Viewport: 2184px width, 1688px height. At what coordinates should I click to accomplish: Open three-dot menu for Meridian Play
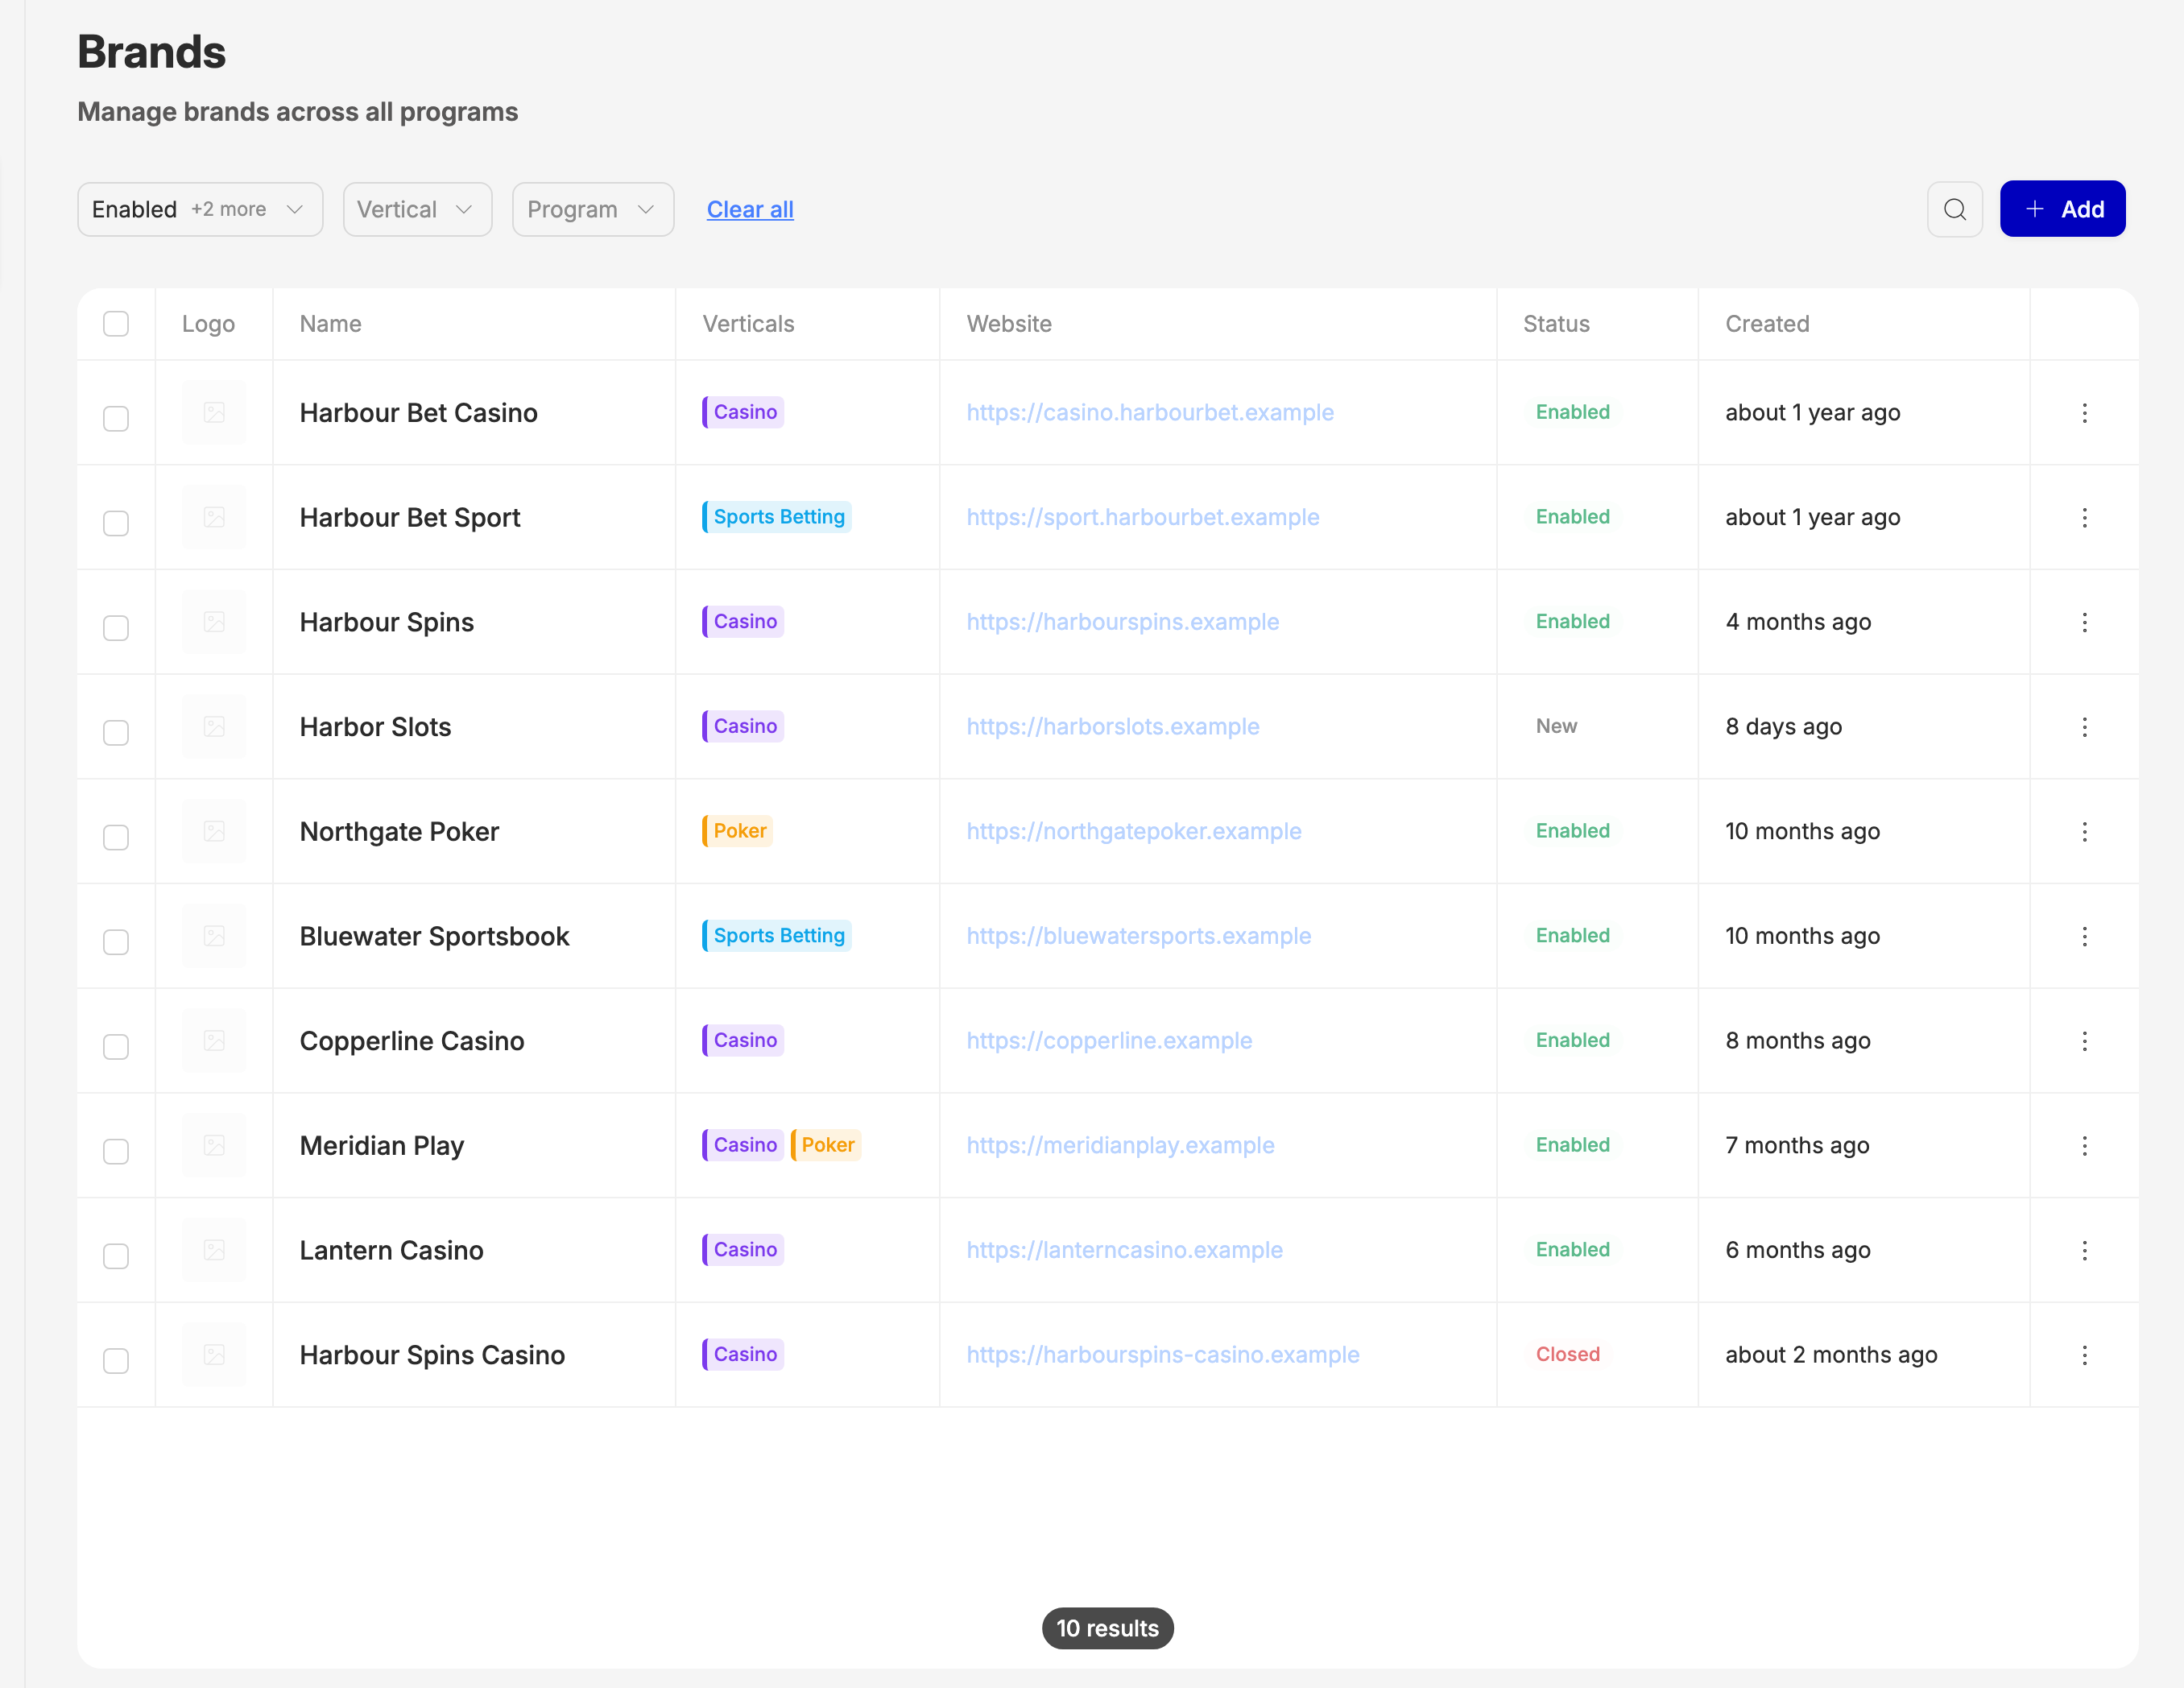click(2084, 1146)
